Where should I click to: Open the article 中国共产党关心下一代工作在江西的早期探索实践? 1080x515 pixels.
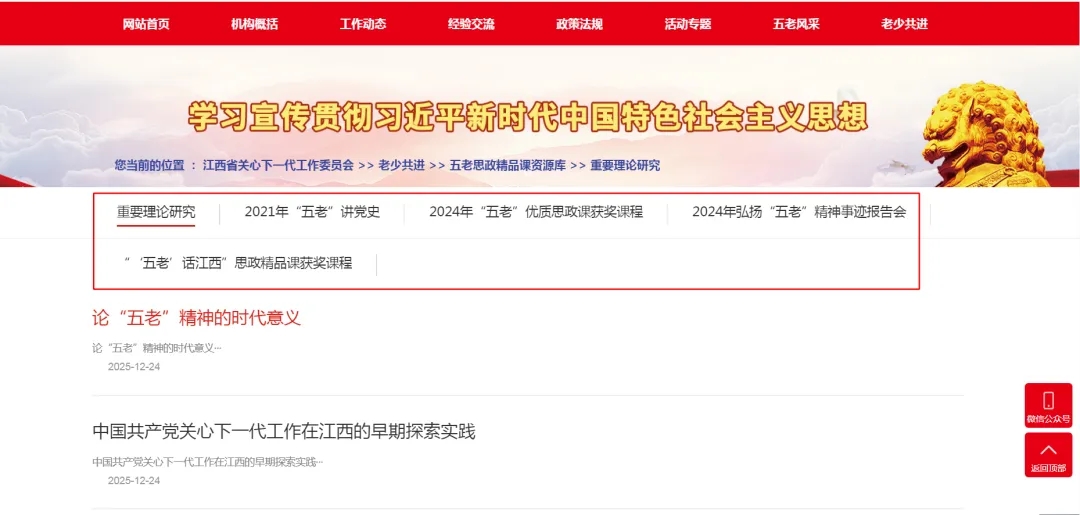click(283, 431)
